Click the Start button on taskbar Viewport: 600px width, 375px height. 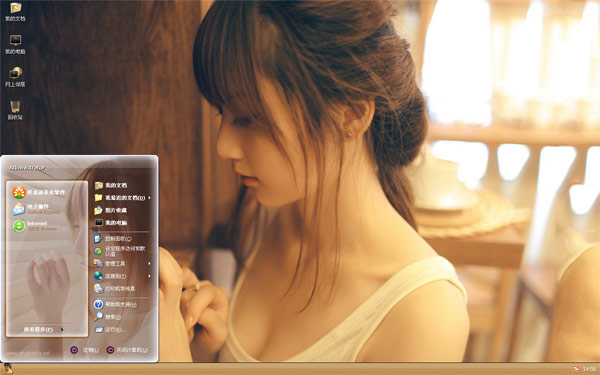click(x=7, y=369)
